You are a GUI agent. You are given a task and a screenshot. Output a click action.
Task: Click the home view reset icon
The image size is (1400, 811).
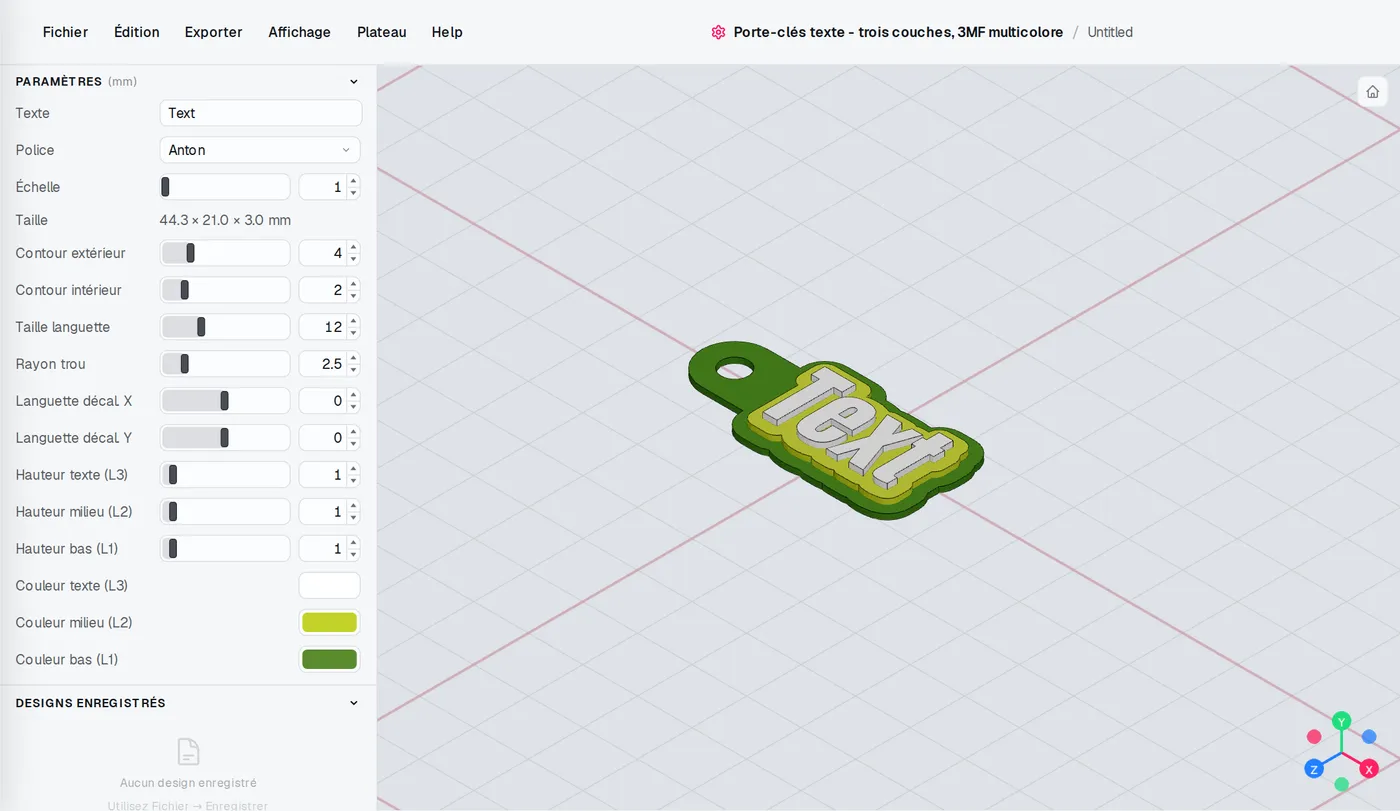pyautogui.click(x=1372, y=92)
